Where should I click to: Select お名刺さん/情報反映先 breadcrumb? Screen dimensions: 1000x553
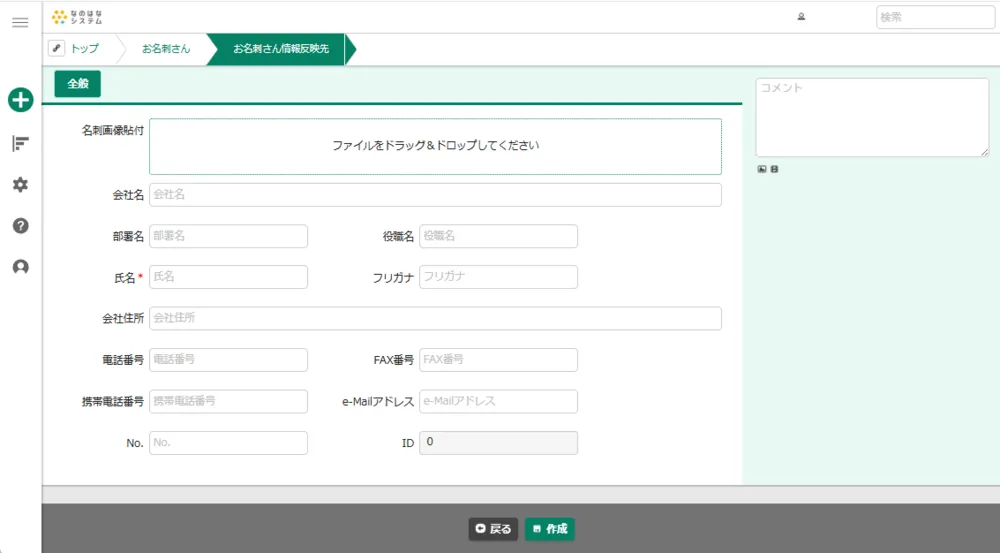[x=281, y=49]
